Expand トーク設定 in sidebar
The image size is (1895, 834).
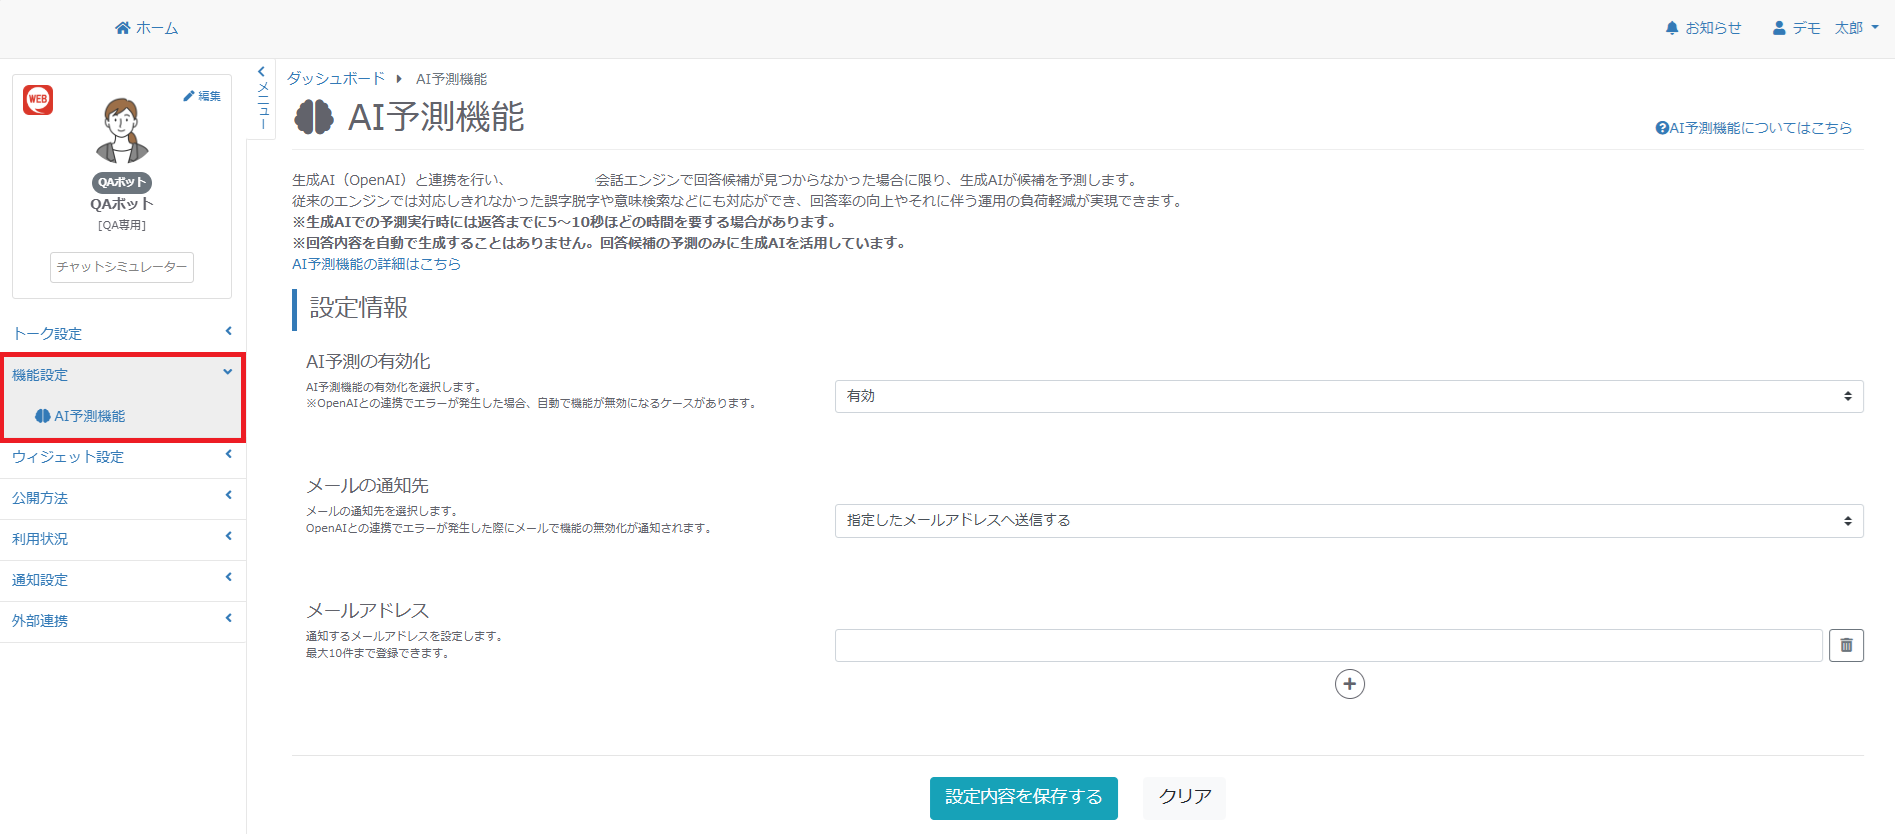(122, 333)
